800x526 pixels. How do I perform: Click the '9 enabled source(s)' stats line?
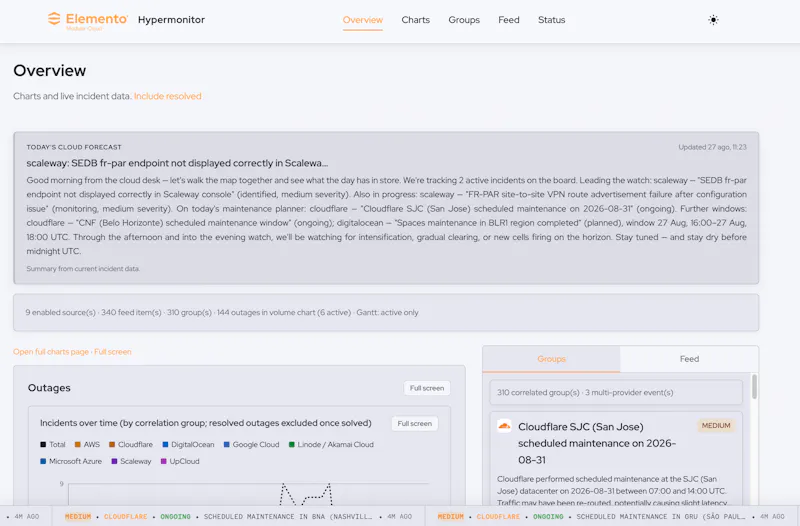coord(222,312)
